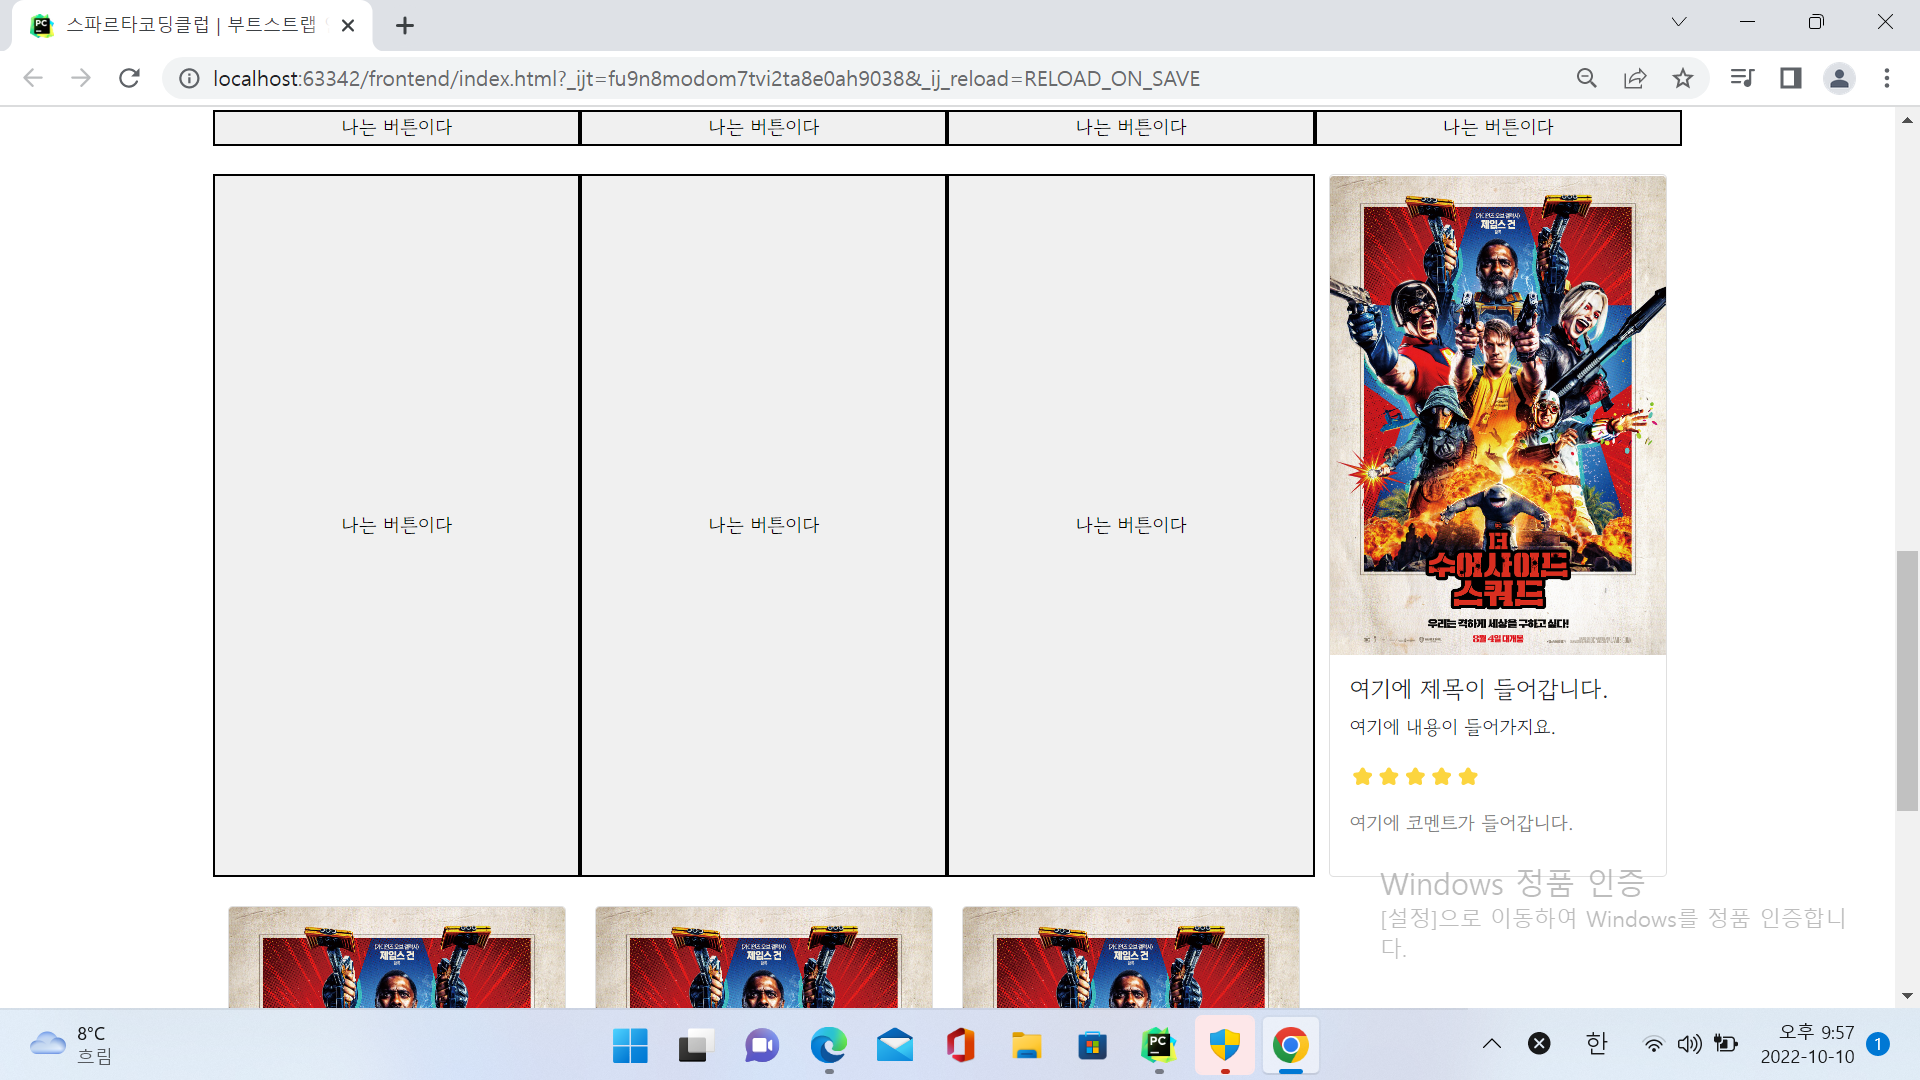Open the battery status tray icon
1920x1080 pixels.
point(1725,1044)
